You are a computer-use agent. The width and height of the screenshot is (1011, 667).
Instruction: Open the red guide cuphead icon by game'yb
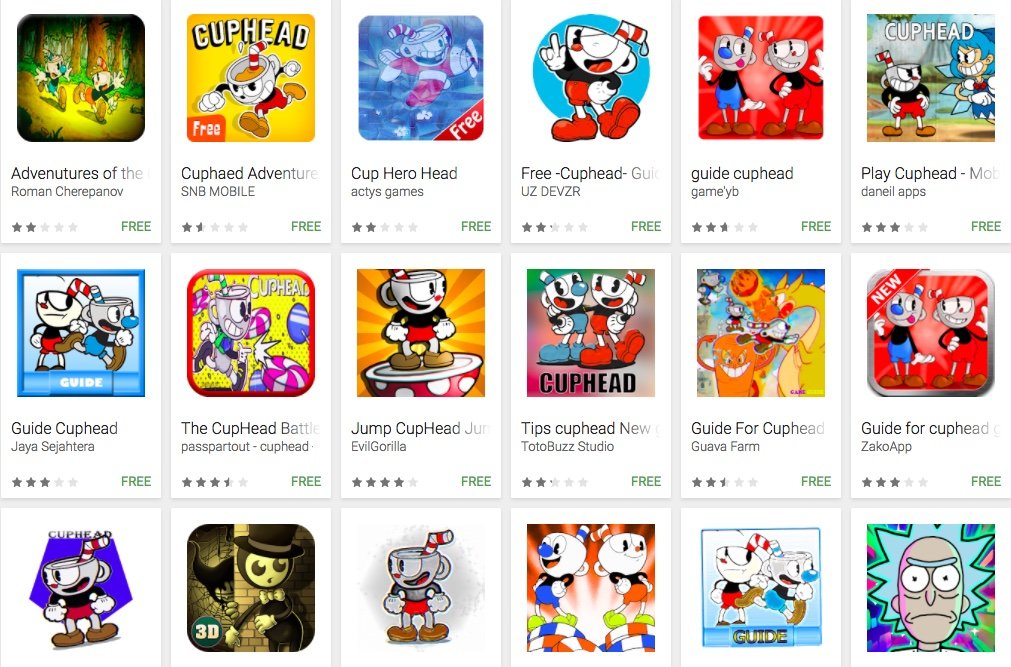click(x=761, y=78)
